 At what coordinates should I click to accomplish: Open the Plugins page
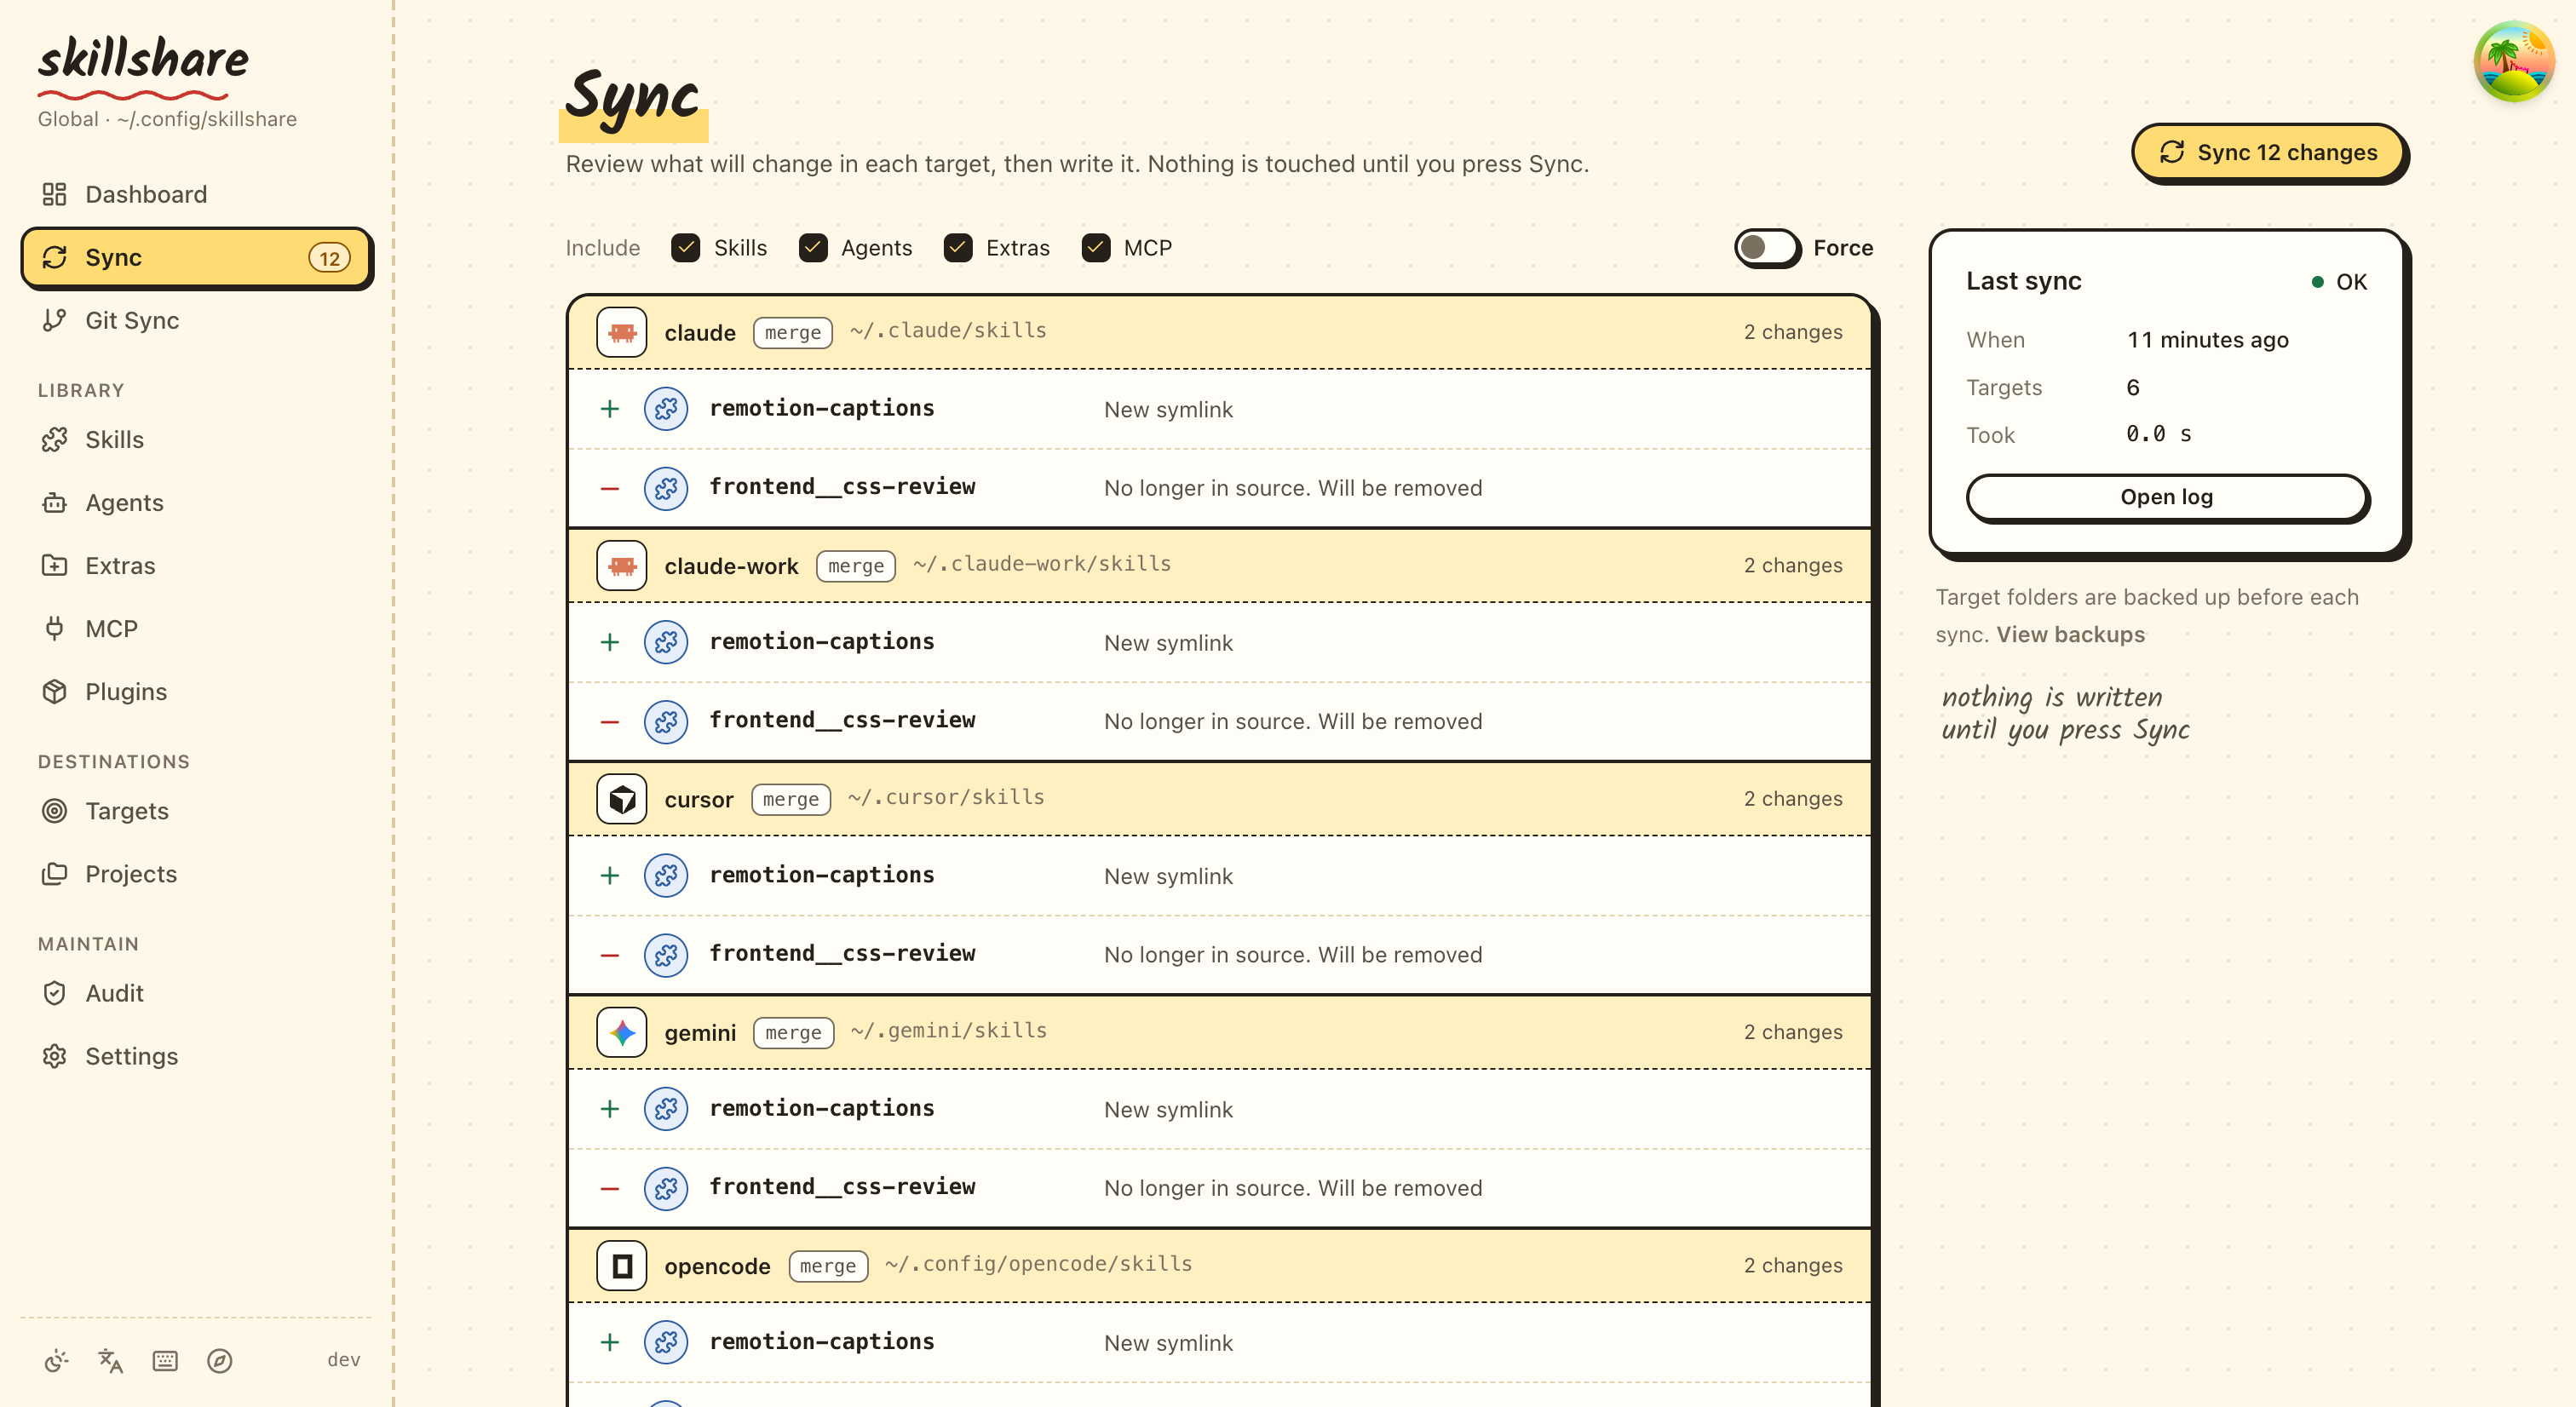click(196, 692)
